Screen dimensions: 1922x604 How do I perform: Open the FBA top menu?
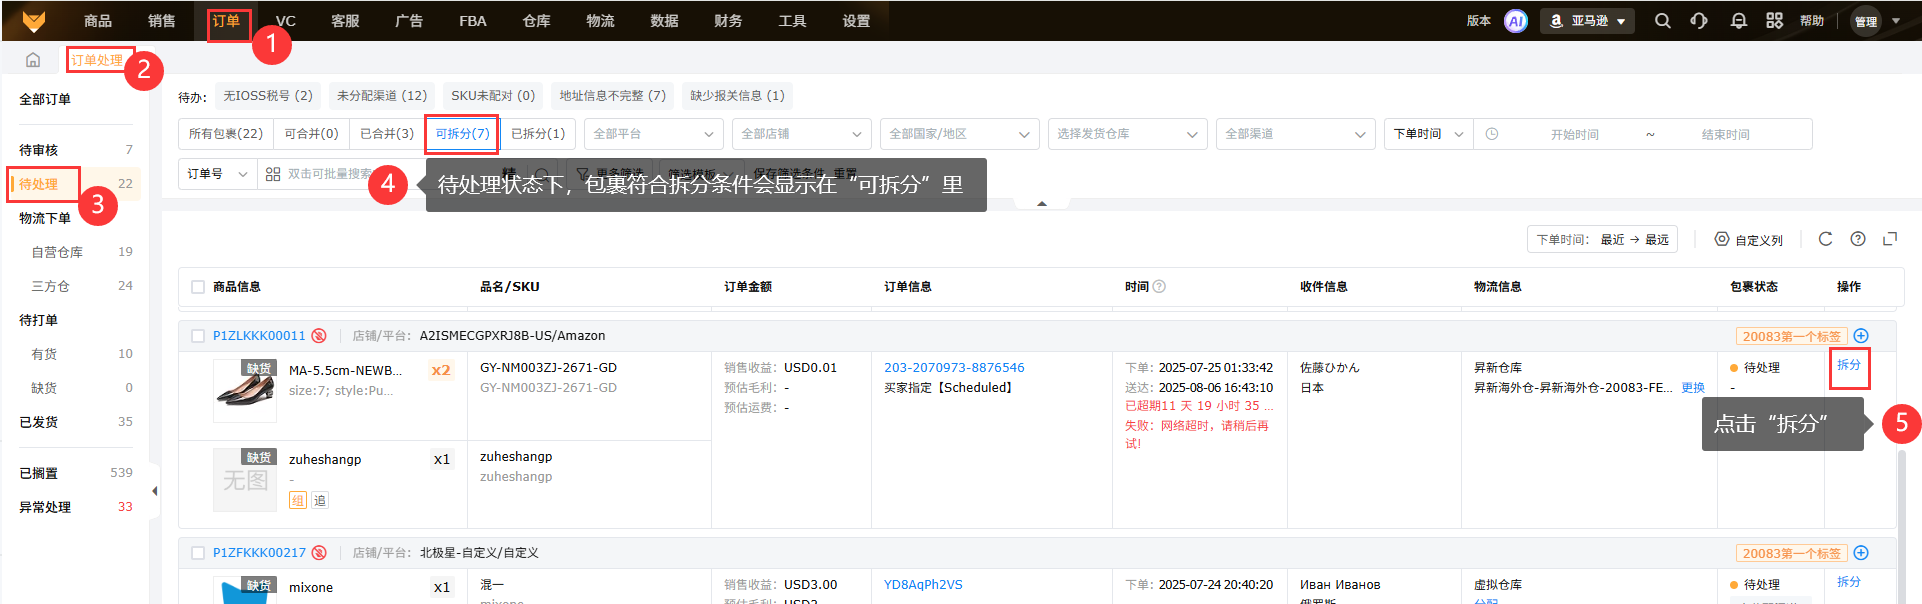coord(472,21)
